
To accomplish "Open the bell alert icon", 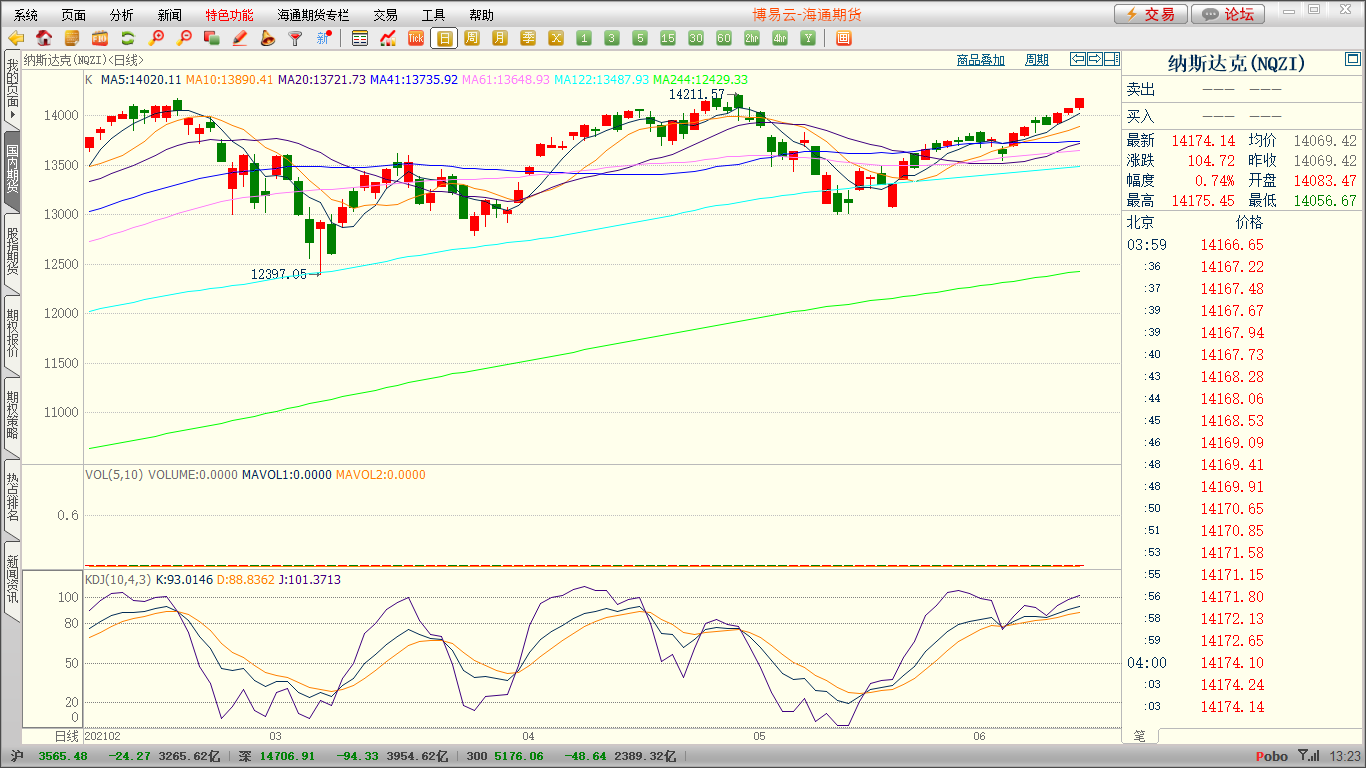I will pyautogui.click(x=267, y=39).
